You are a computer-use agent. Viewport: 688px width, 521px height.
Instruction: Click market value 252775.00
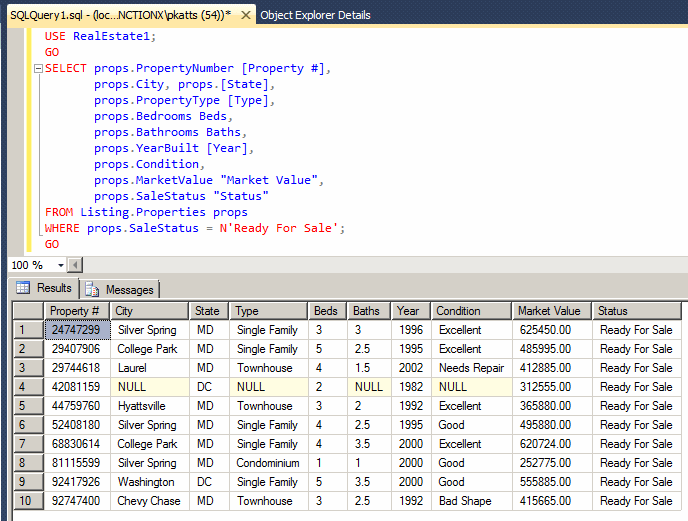(x=552, y=463)
